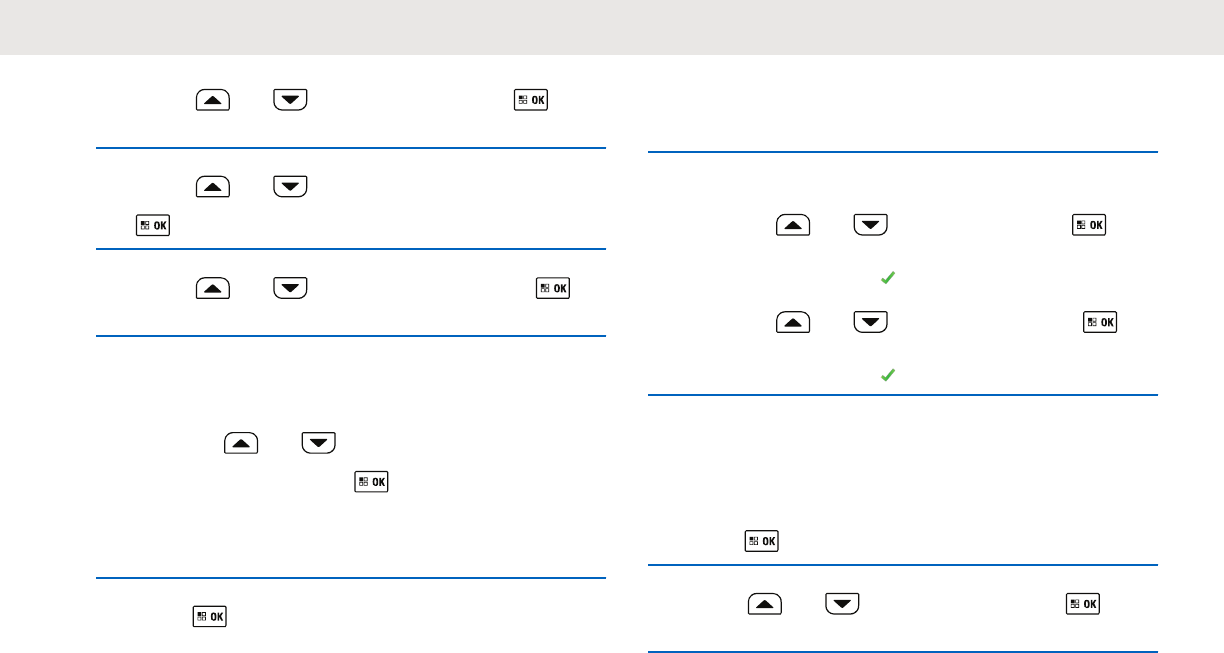Click the down arrow in the right column's second arrow row
This screenshot has width=1224, height=653.
[x=870, y=323]
